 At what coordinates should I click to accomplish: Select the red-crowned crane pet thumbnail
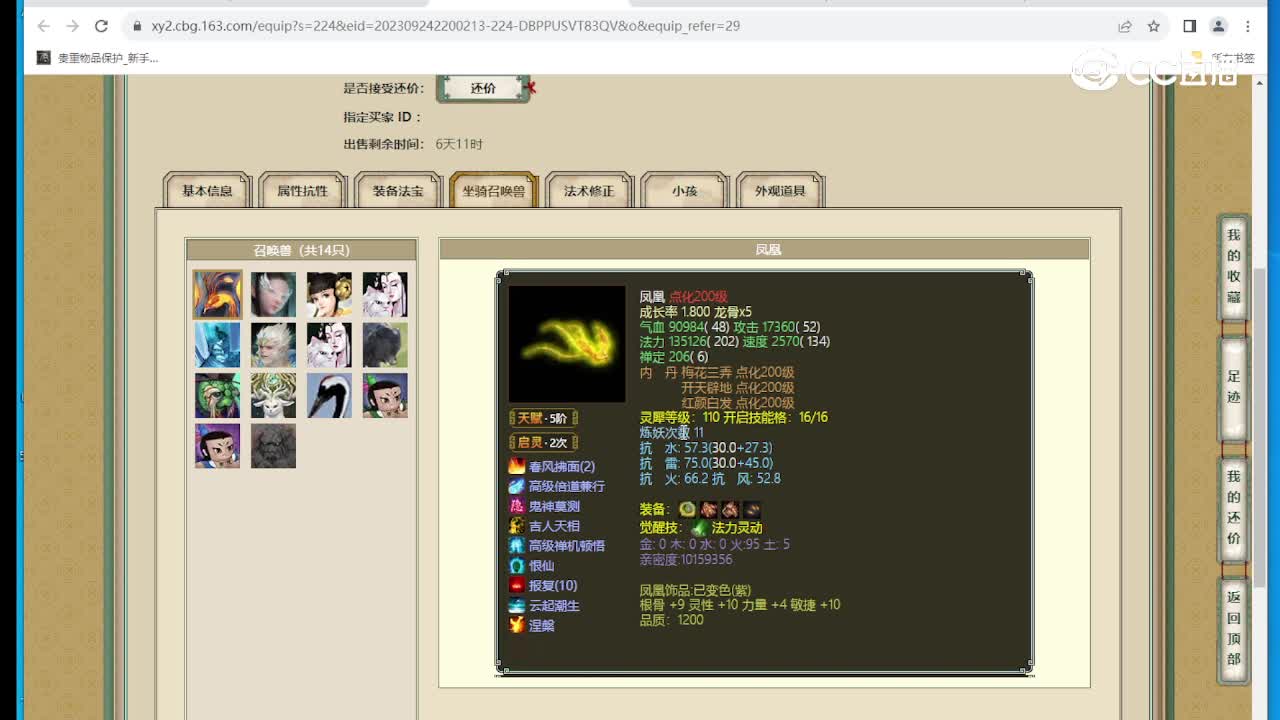click(329, 396)
